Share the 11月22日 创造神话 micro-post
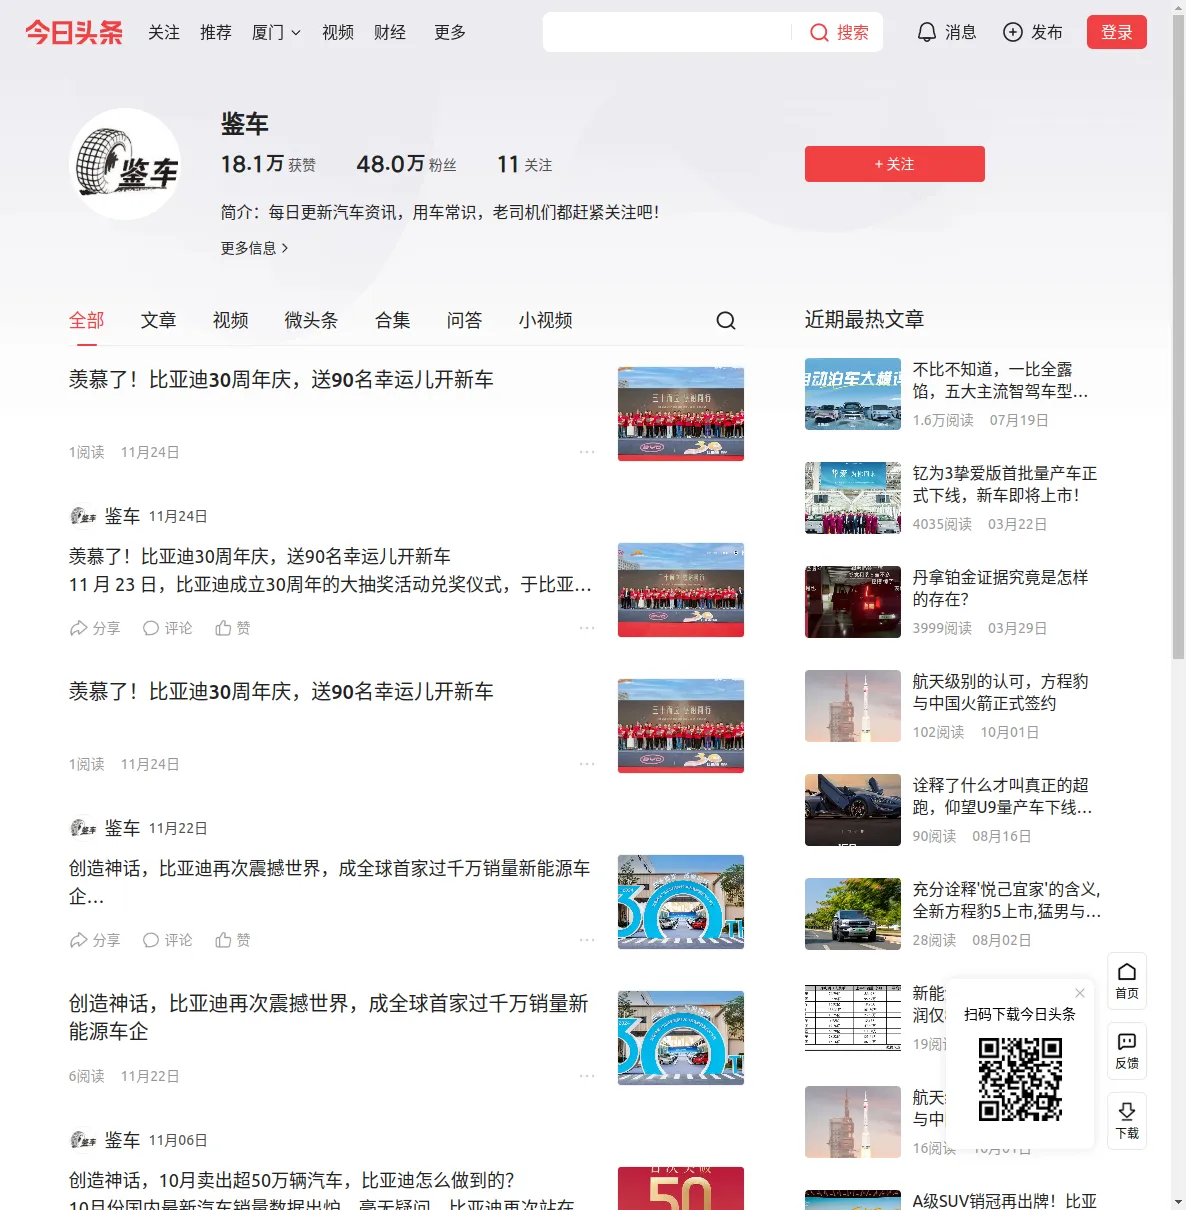This screenshot has width=1186, height=1210. pos(95,940)
